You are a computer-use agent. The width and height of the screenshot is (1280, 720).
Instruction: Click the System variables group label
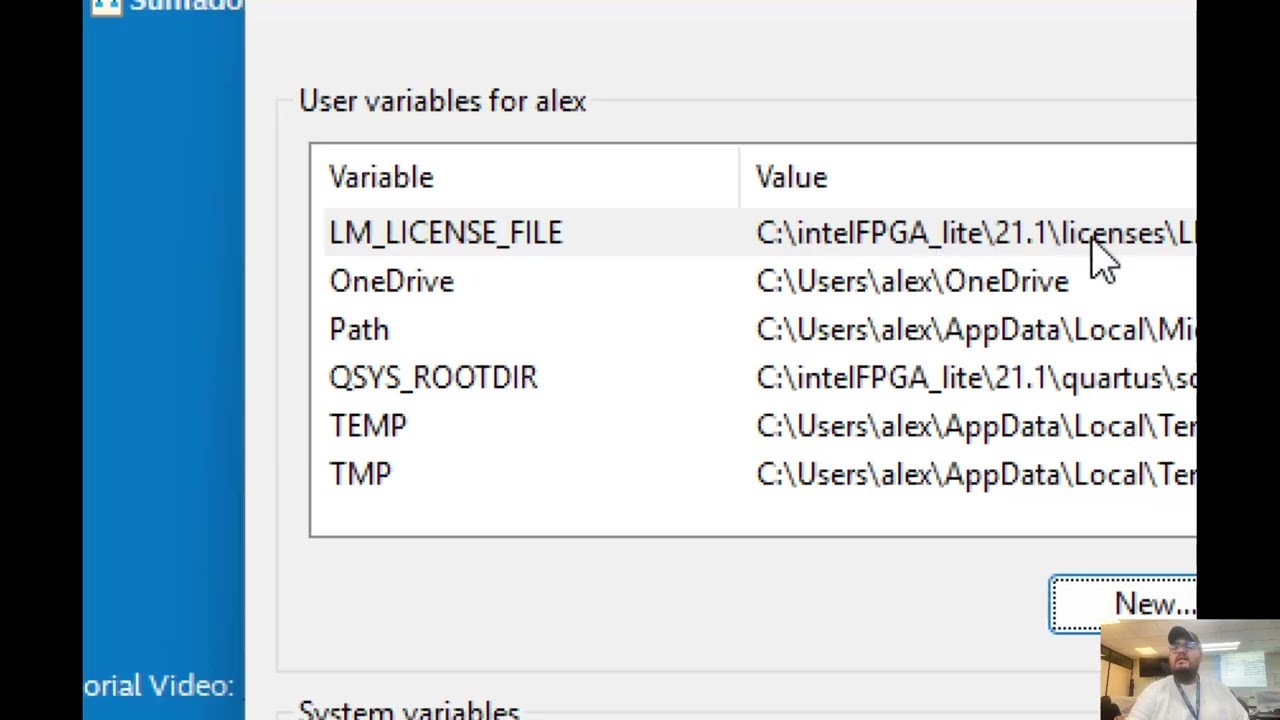coord(409,711)
